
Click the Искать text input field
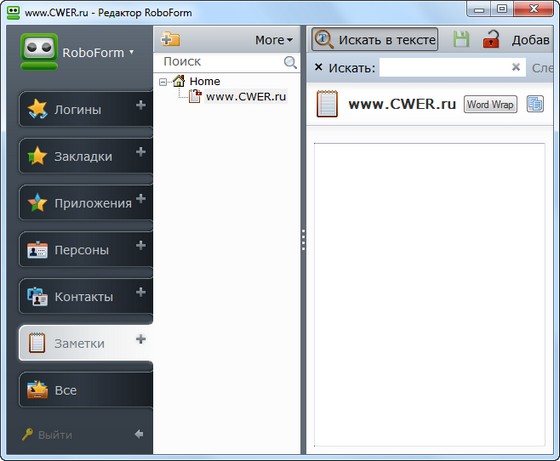(x=452, y=67)
